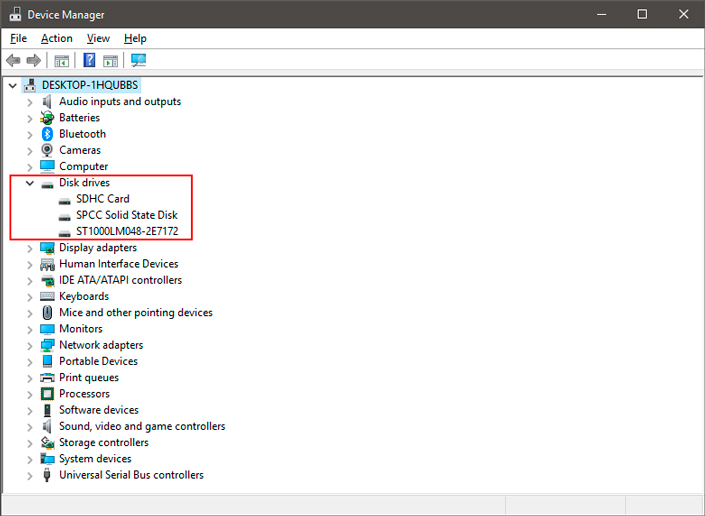
Task: Select the Audio inputs and outputs speaker icon
Action: pyautogui.click(x=47, y=102)
